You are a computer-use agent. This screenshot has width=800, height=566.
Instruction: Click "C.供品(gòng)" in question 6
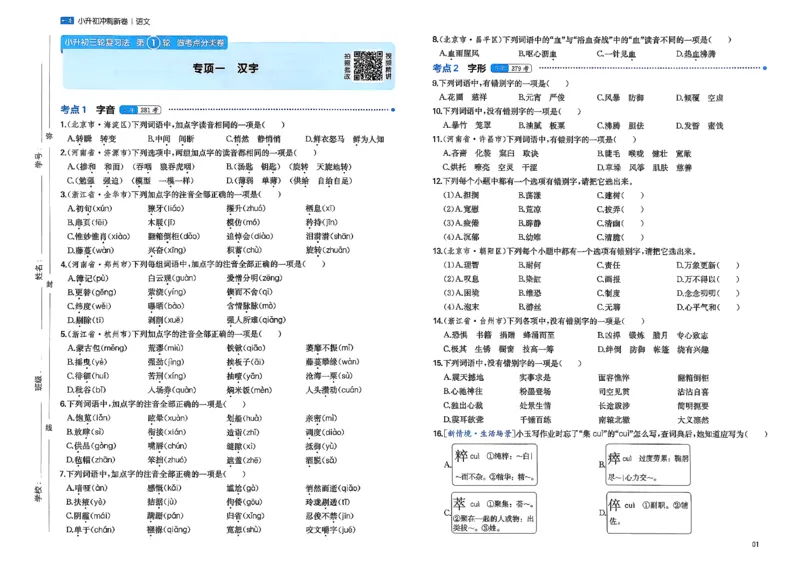[91, 446]
